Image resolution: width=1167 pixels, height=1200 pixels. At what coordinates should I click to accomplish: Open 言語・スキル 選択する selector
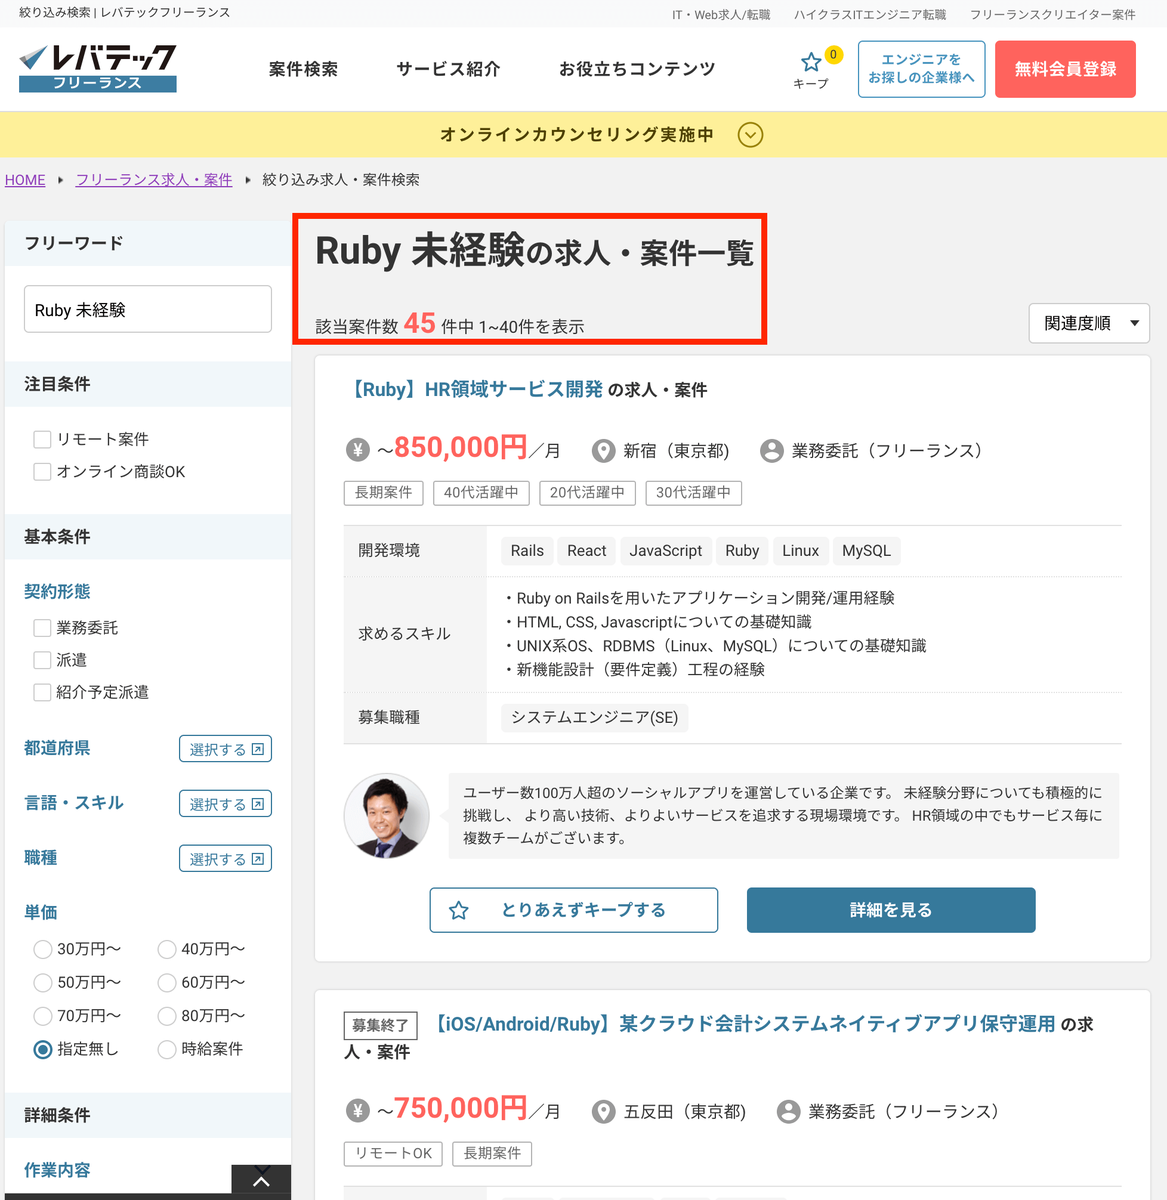225,804
